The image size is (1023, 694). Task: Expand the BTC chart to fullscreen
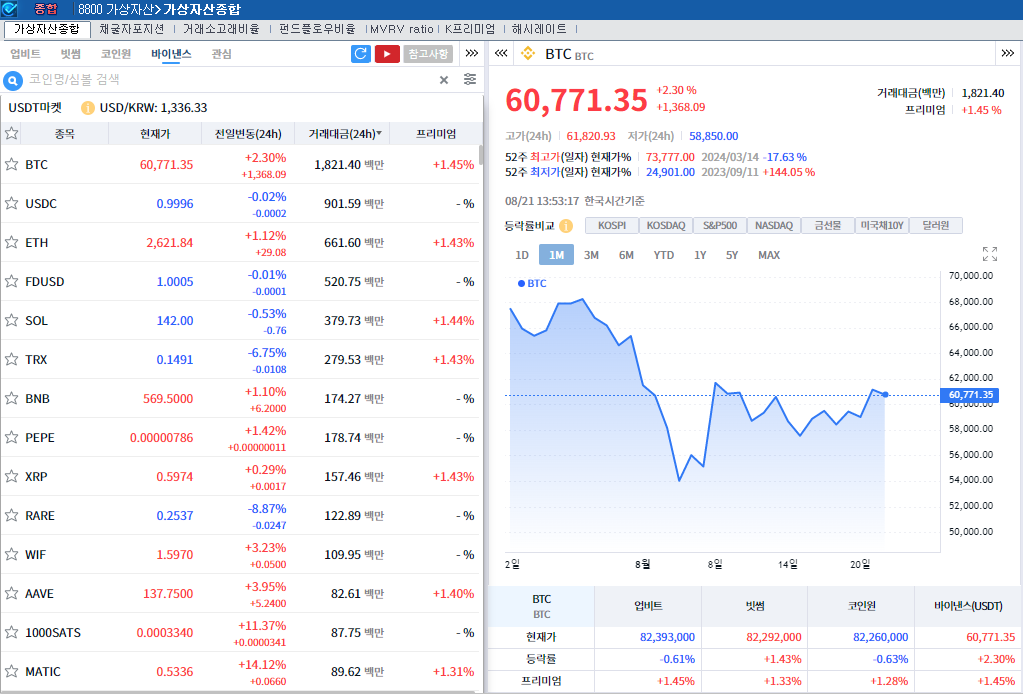pyautogui.click(x=990, y=254)
